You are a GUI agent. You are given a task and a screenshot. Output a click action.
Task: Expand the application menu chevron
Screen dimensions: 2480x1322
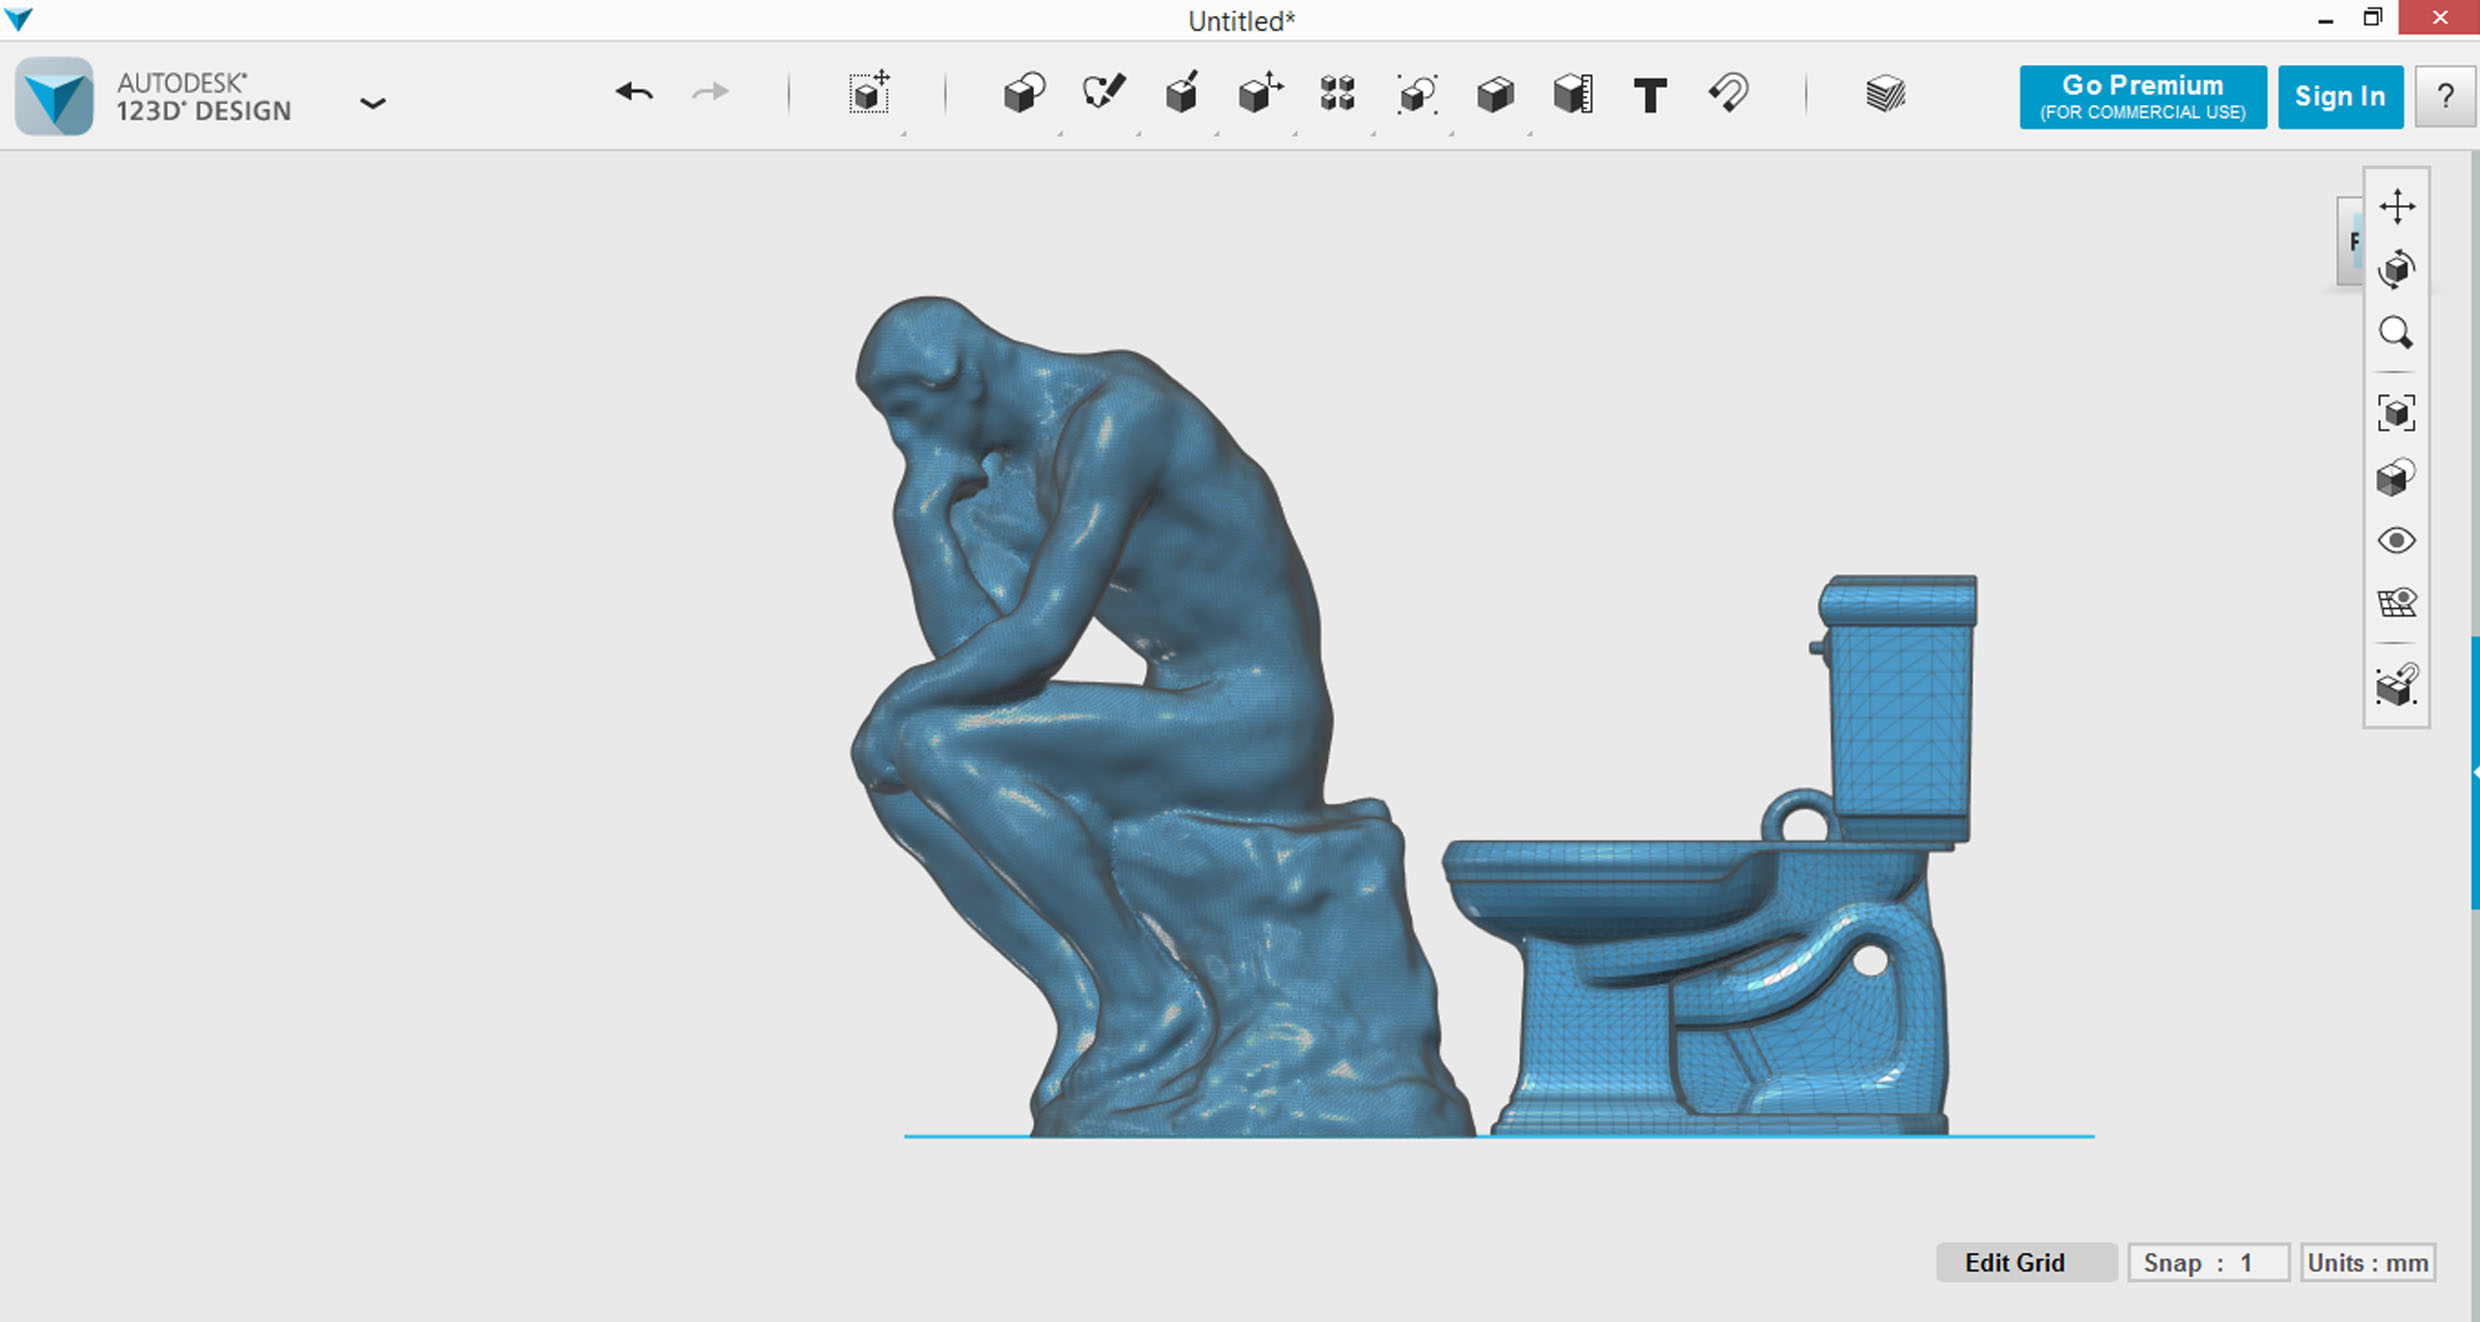pos(373,103)
